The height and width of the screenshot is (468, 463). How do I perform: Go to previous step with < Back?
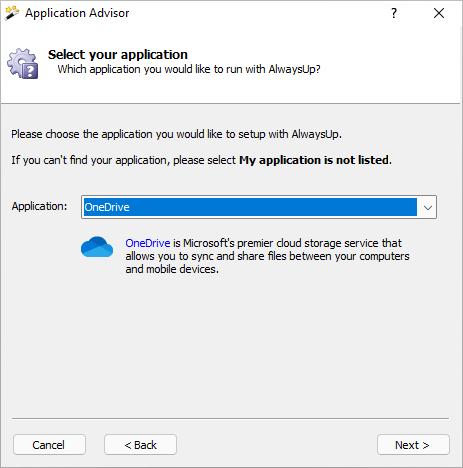140,445
